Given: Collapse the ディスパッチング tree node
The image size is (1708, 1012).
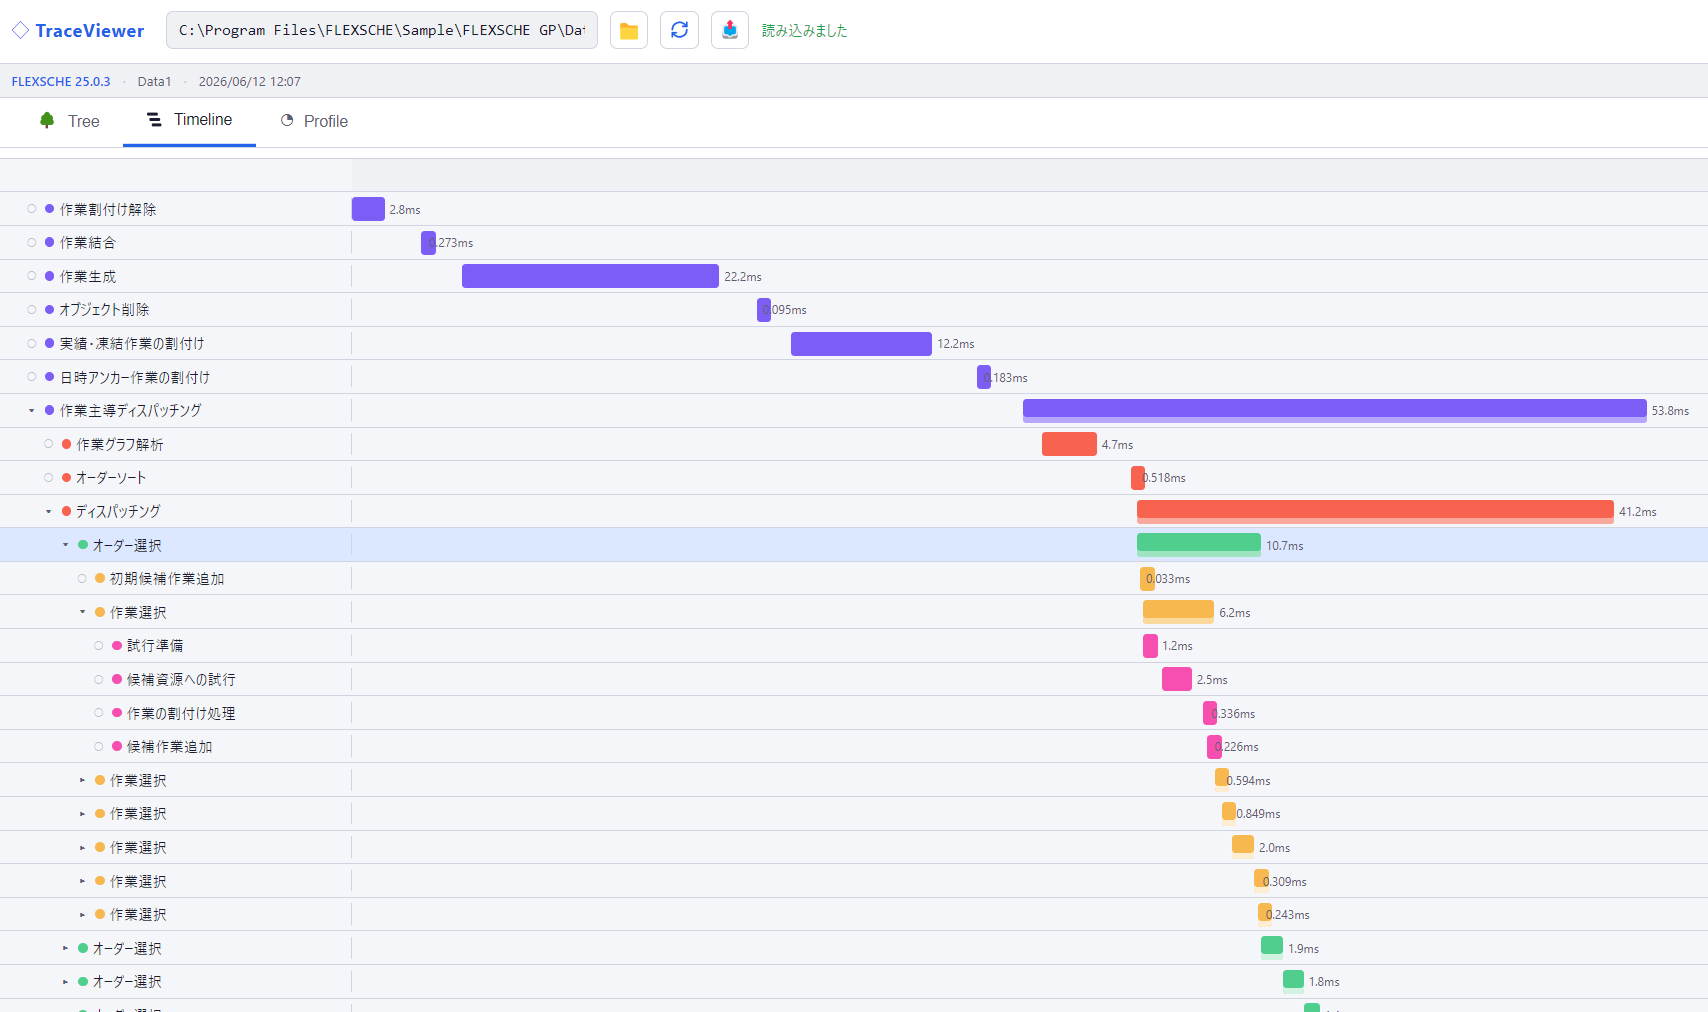Looking at the screenshot, I should coord(49,511).
